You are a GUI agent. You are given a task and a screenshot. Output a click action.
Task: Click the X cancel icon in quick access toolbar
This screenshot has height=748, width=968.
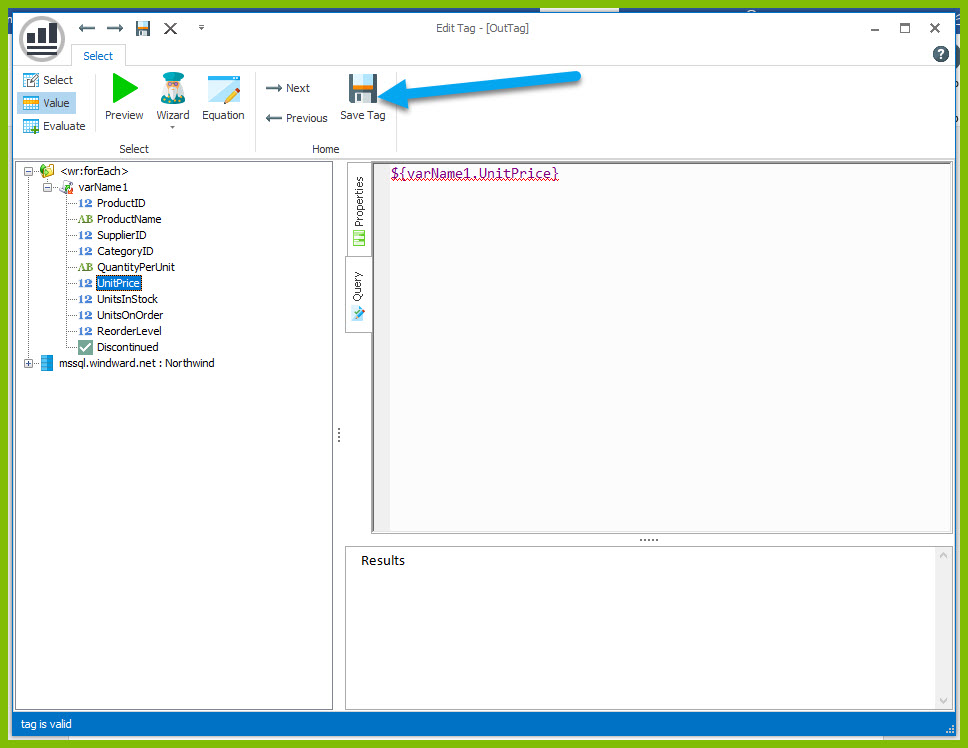[170, 28]
